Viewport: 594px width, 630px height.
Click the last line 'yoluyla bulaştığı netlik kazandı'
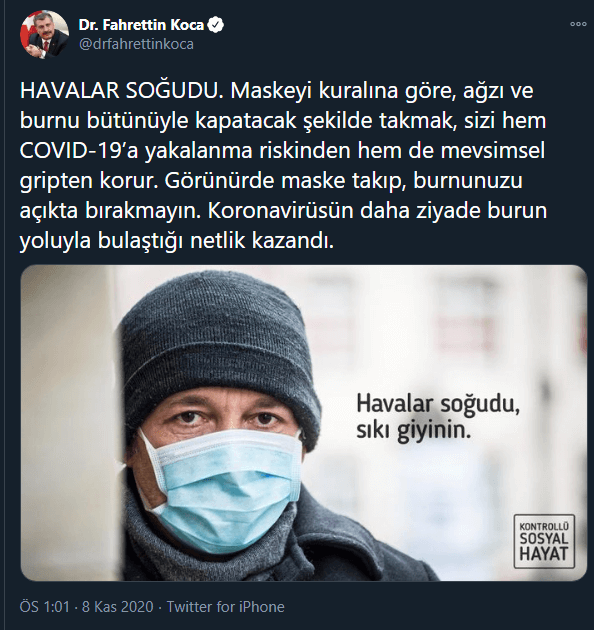177,241
